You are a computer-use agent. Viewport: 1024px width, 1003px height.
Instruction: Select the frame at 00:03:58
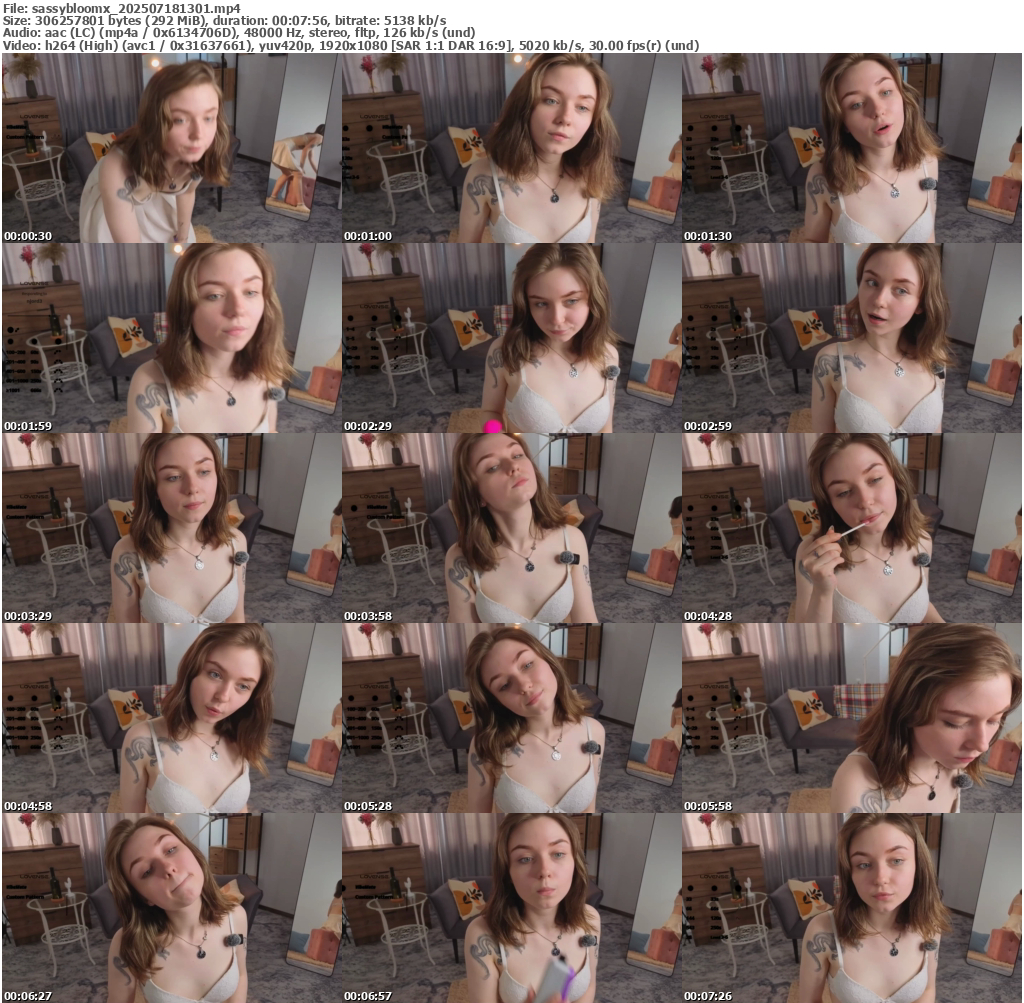[511, 528]
